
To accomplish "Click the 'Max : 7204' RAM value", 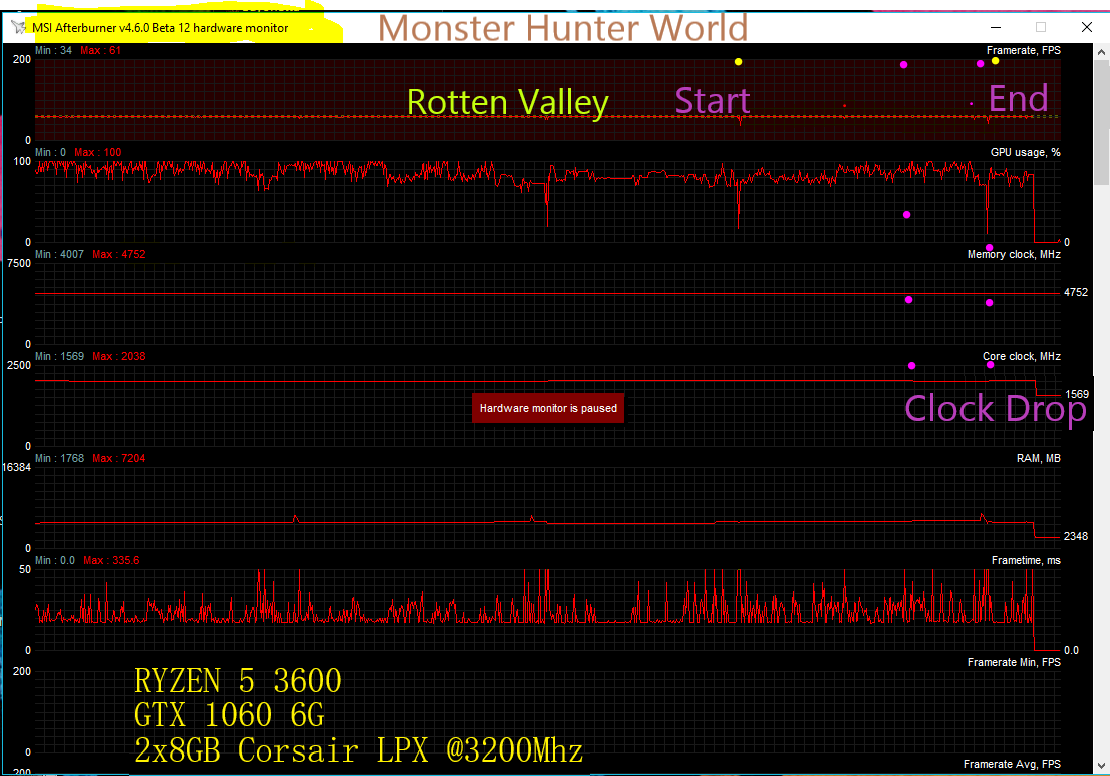I will [118, 458].
